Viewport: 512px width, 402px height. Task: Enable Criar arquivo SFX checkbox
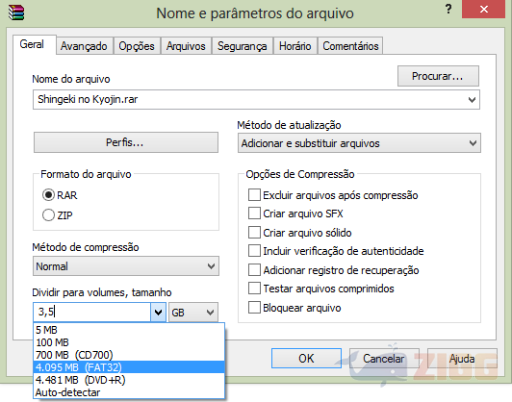[254, 213]
